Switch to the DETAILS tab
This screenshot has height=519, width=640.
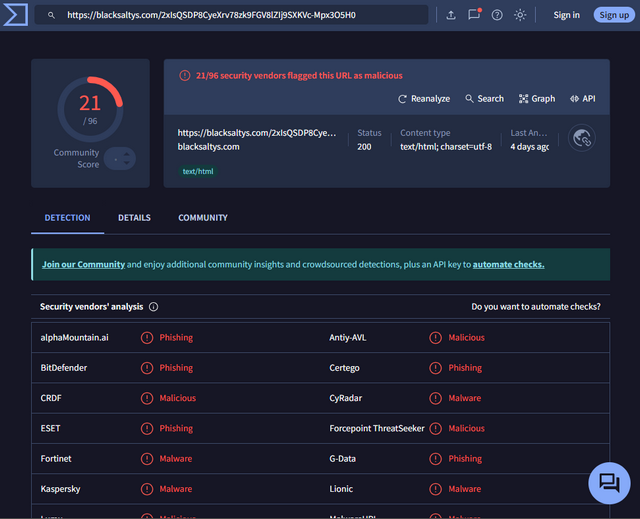point(134,218)
